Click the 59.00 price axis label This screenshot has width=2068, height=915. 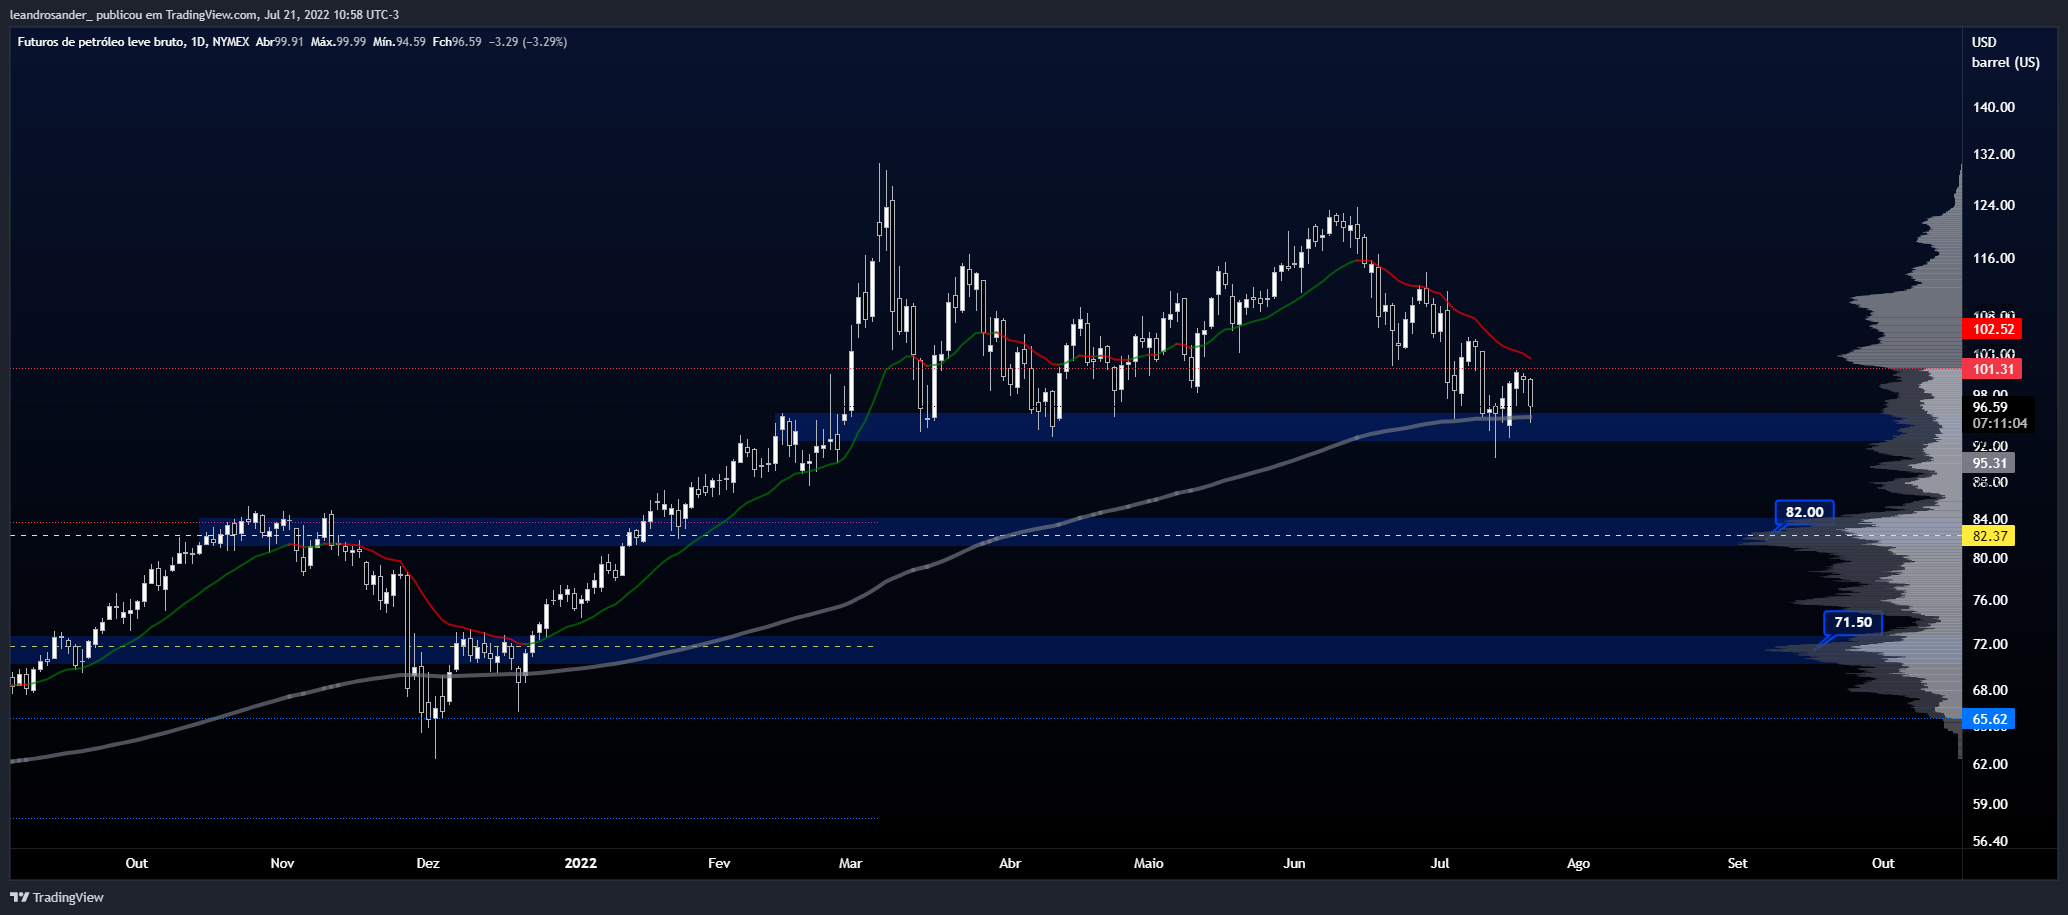pyautogui.click(x=1990, y=804)
